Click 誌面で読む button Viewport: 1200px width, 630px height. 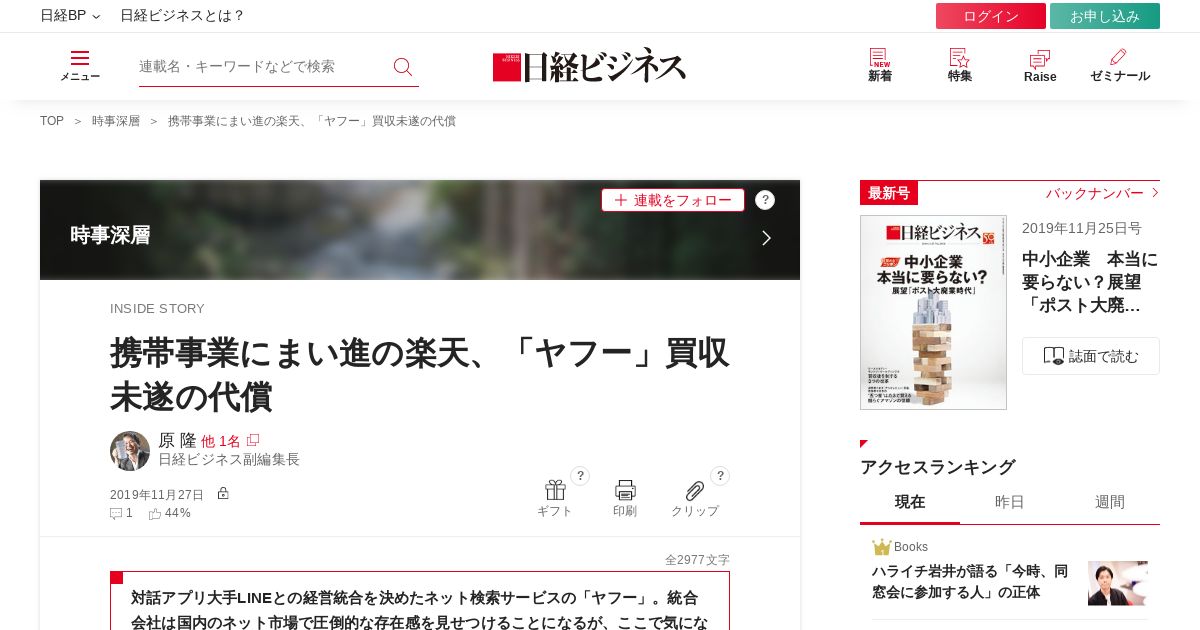[1091, 356]
